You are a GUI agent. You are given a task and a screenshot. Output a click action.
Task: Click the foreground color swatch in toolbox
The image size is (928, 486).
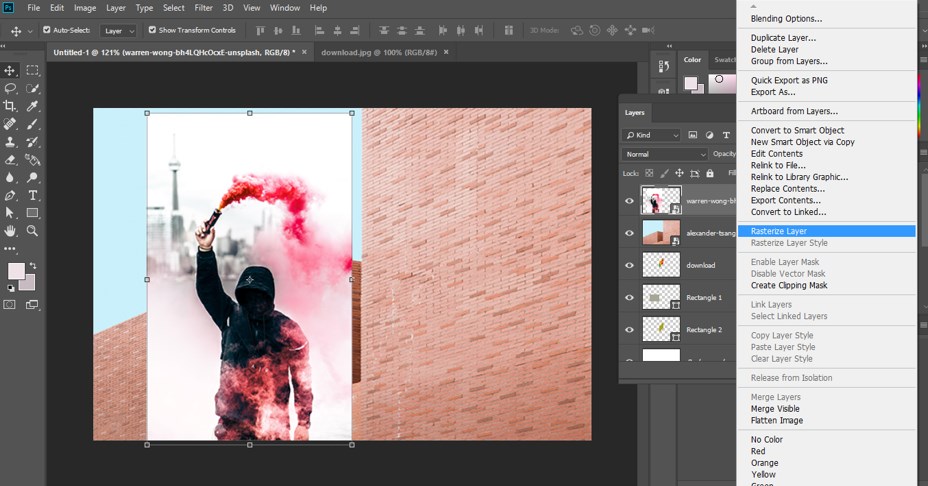(15, 271)
